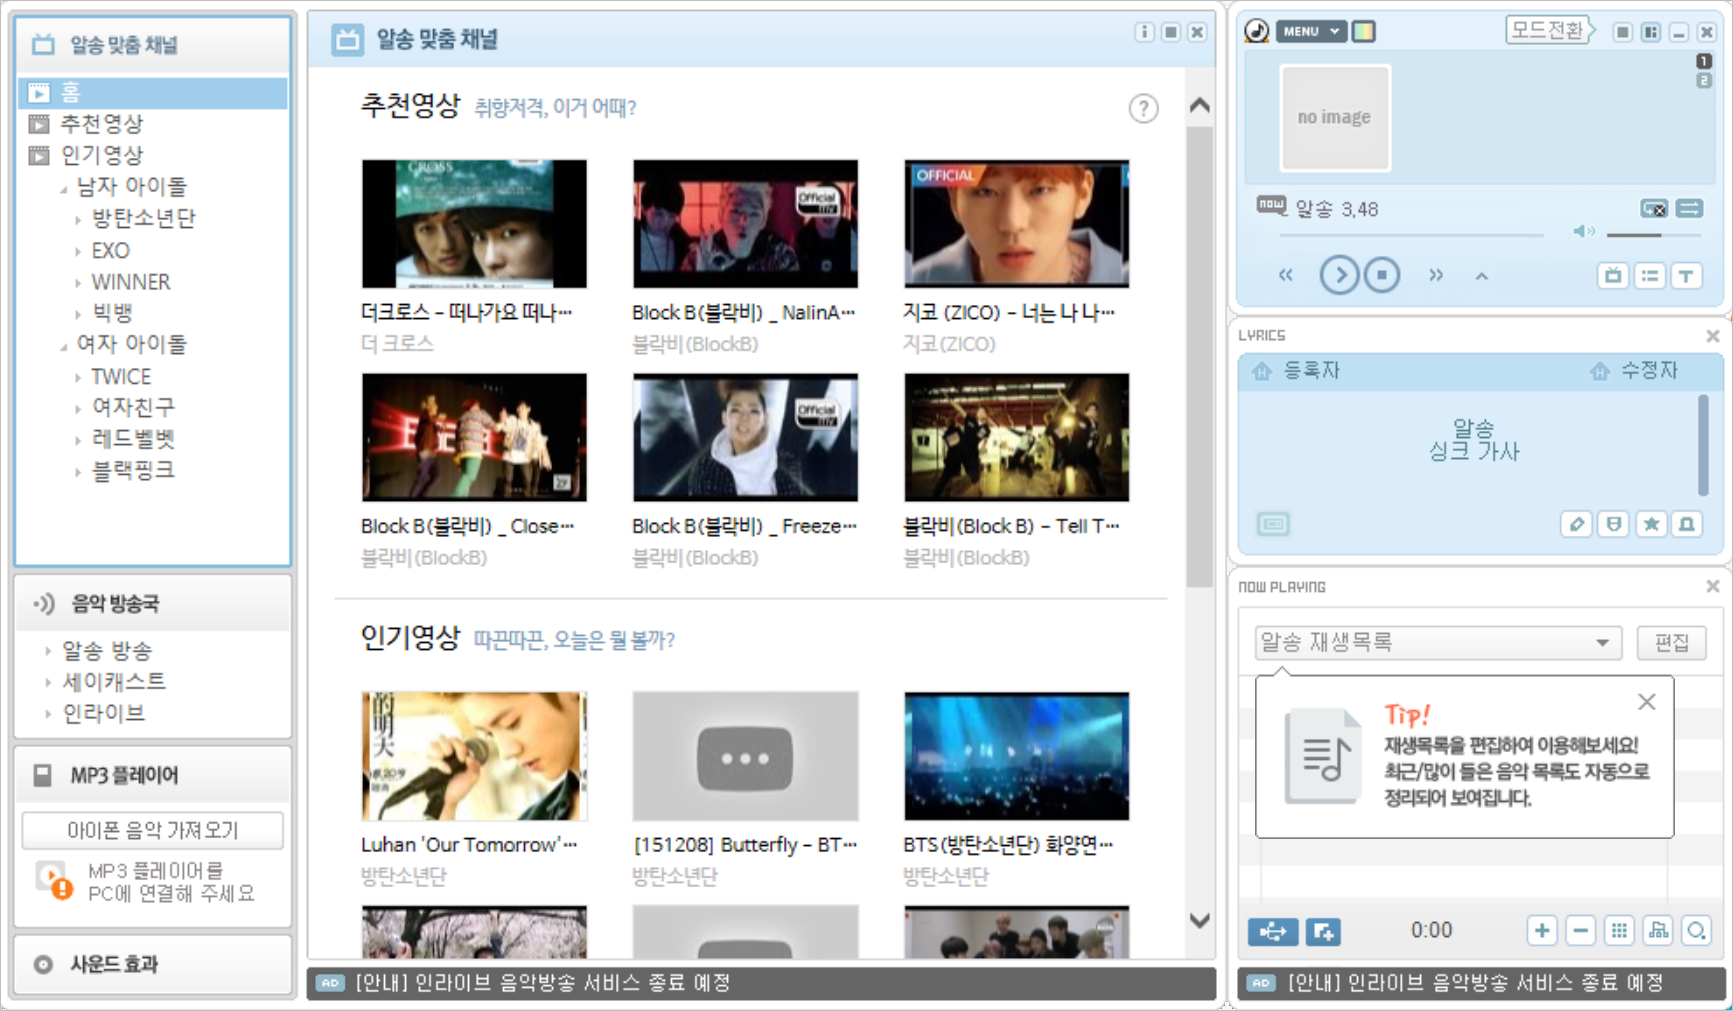Viewport: 1733px width, 1011px height.
Task: Collapse the 남자 아이돌 tree node
Action: click(64, 188)
